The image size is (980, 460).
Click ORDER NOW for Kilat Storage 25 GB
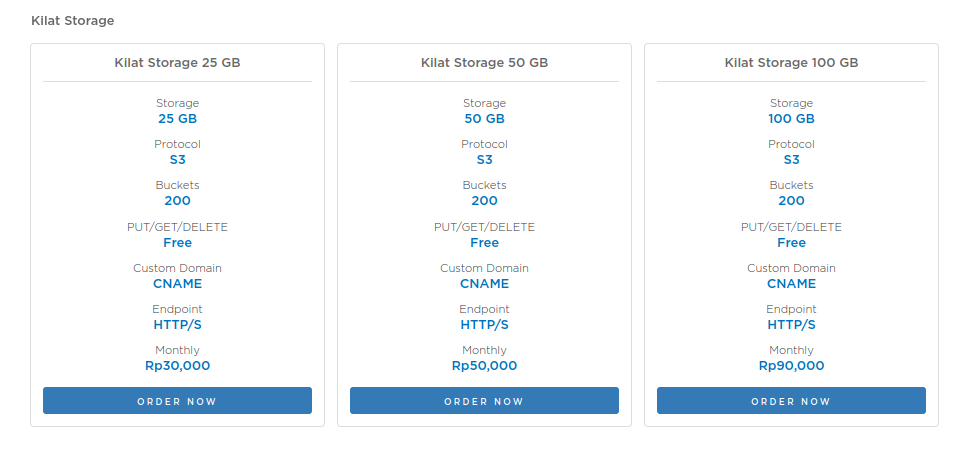coord(177,401)
